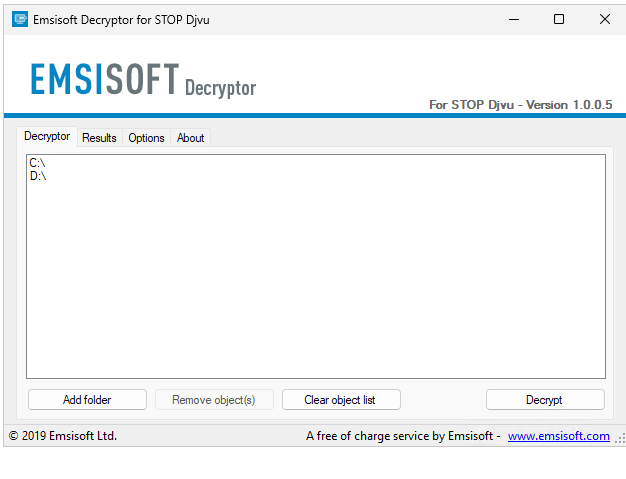Start decryption with the Decrypt button
The height and width of the screenshot is (479, 626).
point(544,400)
